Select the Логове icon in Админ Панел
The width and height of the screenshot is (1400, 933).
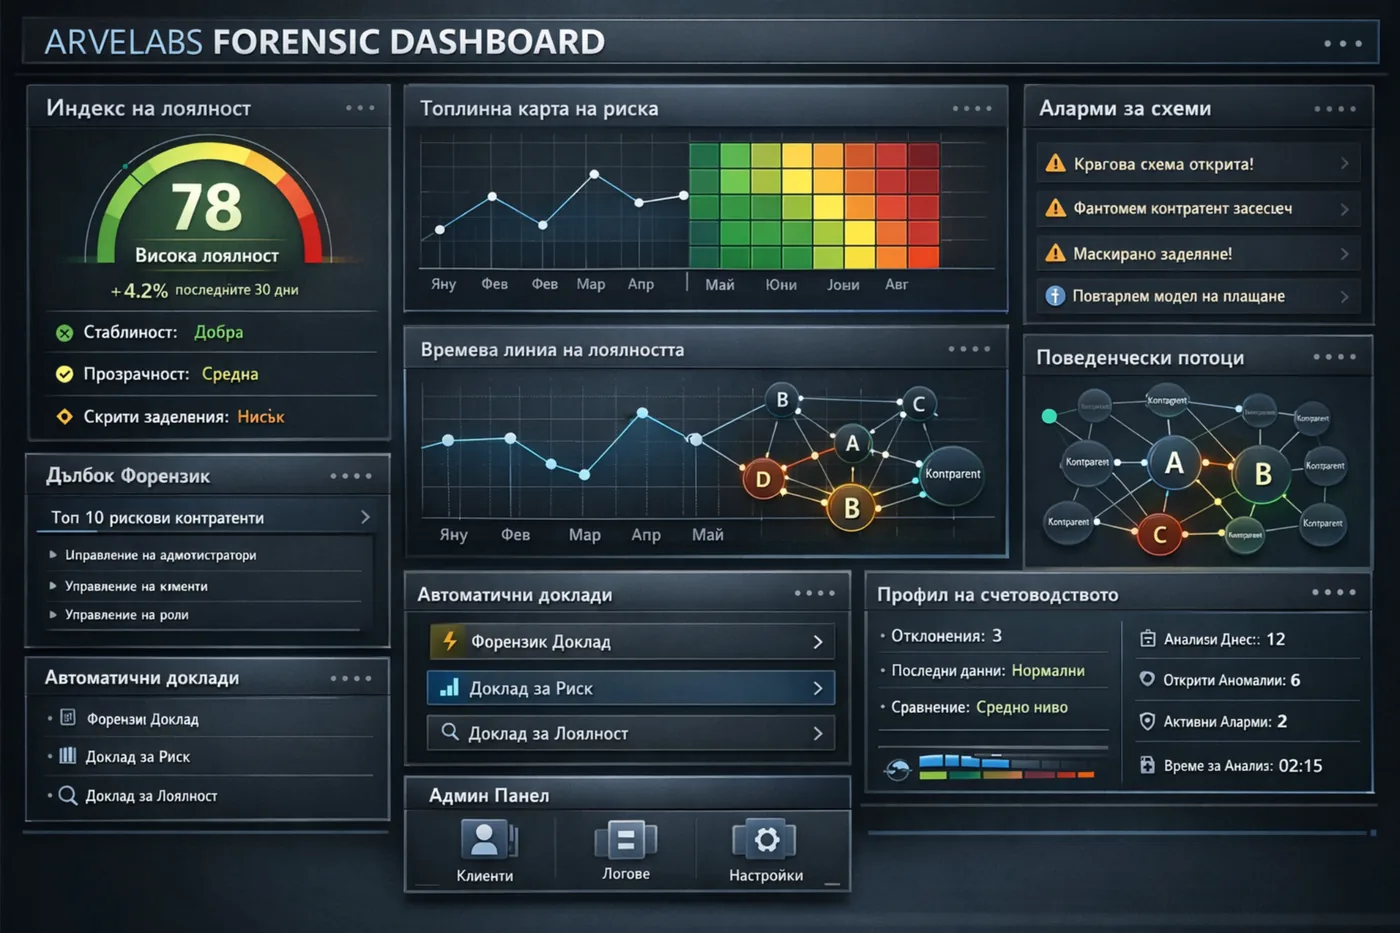[x=626, y=840]
